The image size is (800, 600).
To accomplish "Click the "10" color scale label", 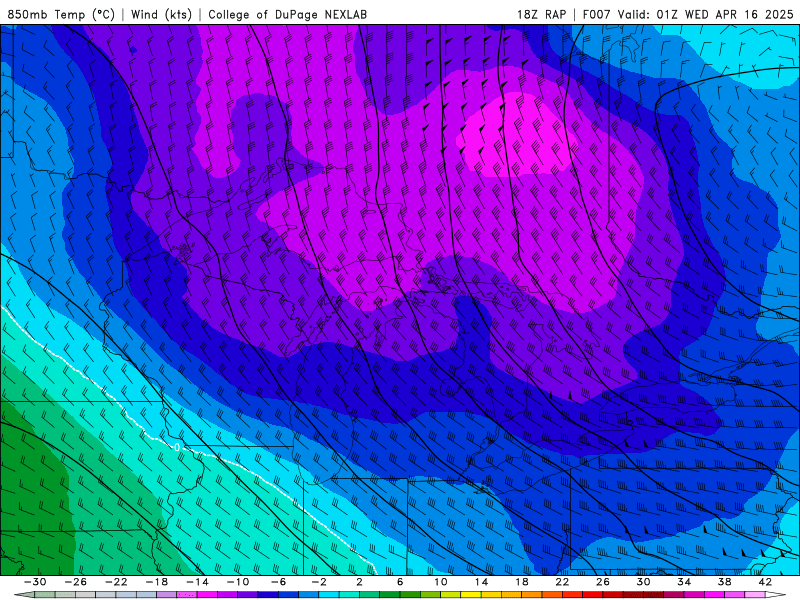I will pyautogui.click(x=441, y=582).
